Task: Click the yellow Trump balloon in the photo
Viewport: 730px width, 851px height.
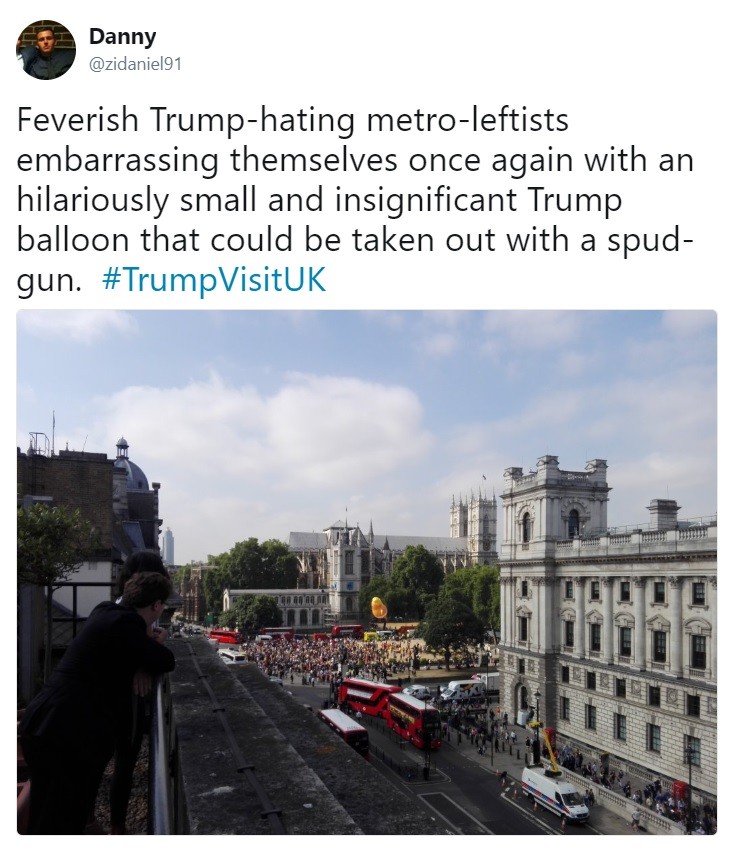Action: 378,607
